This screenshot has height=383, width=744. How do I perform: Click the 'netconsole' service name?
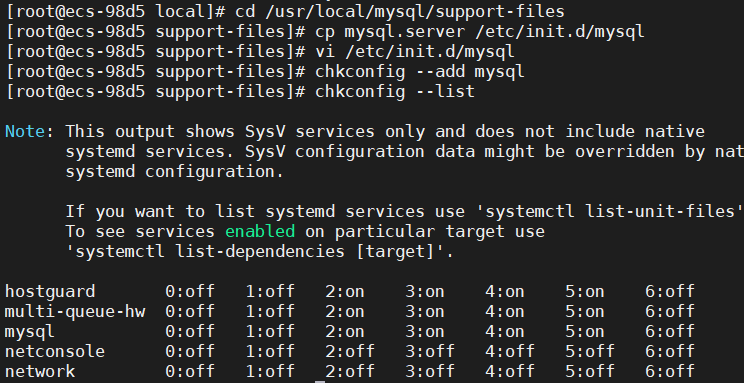click(55, 351)
